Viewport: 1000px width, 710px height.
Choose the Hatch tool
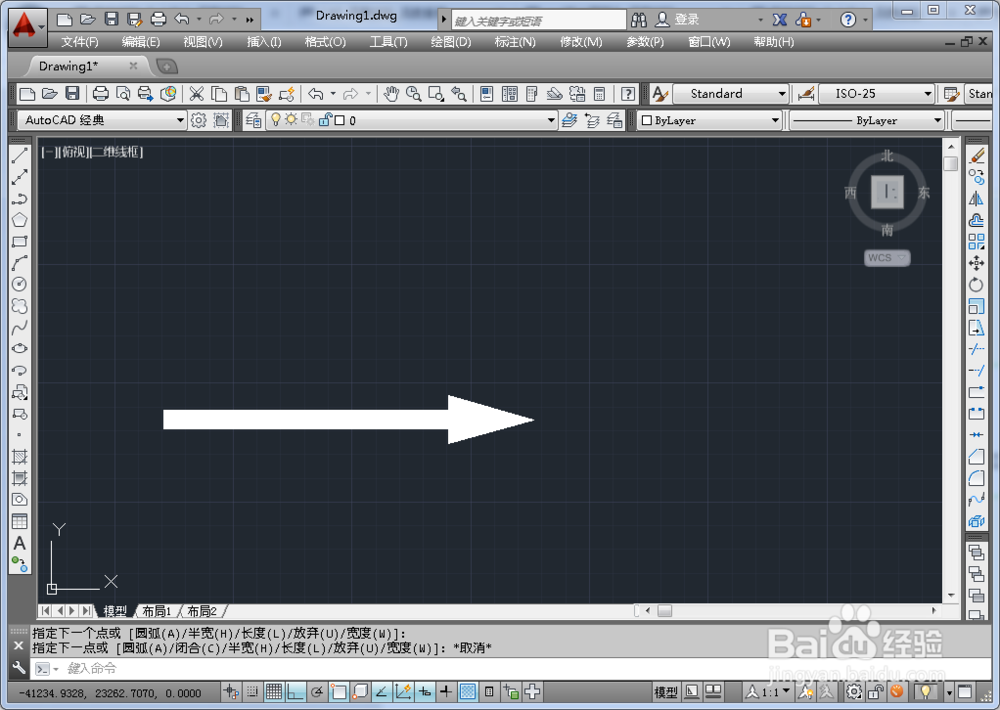point(20,457)
